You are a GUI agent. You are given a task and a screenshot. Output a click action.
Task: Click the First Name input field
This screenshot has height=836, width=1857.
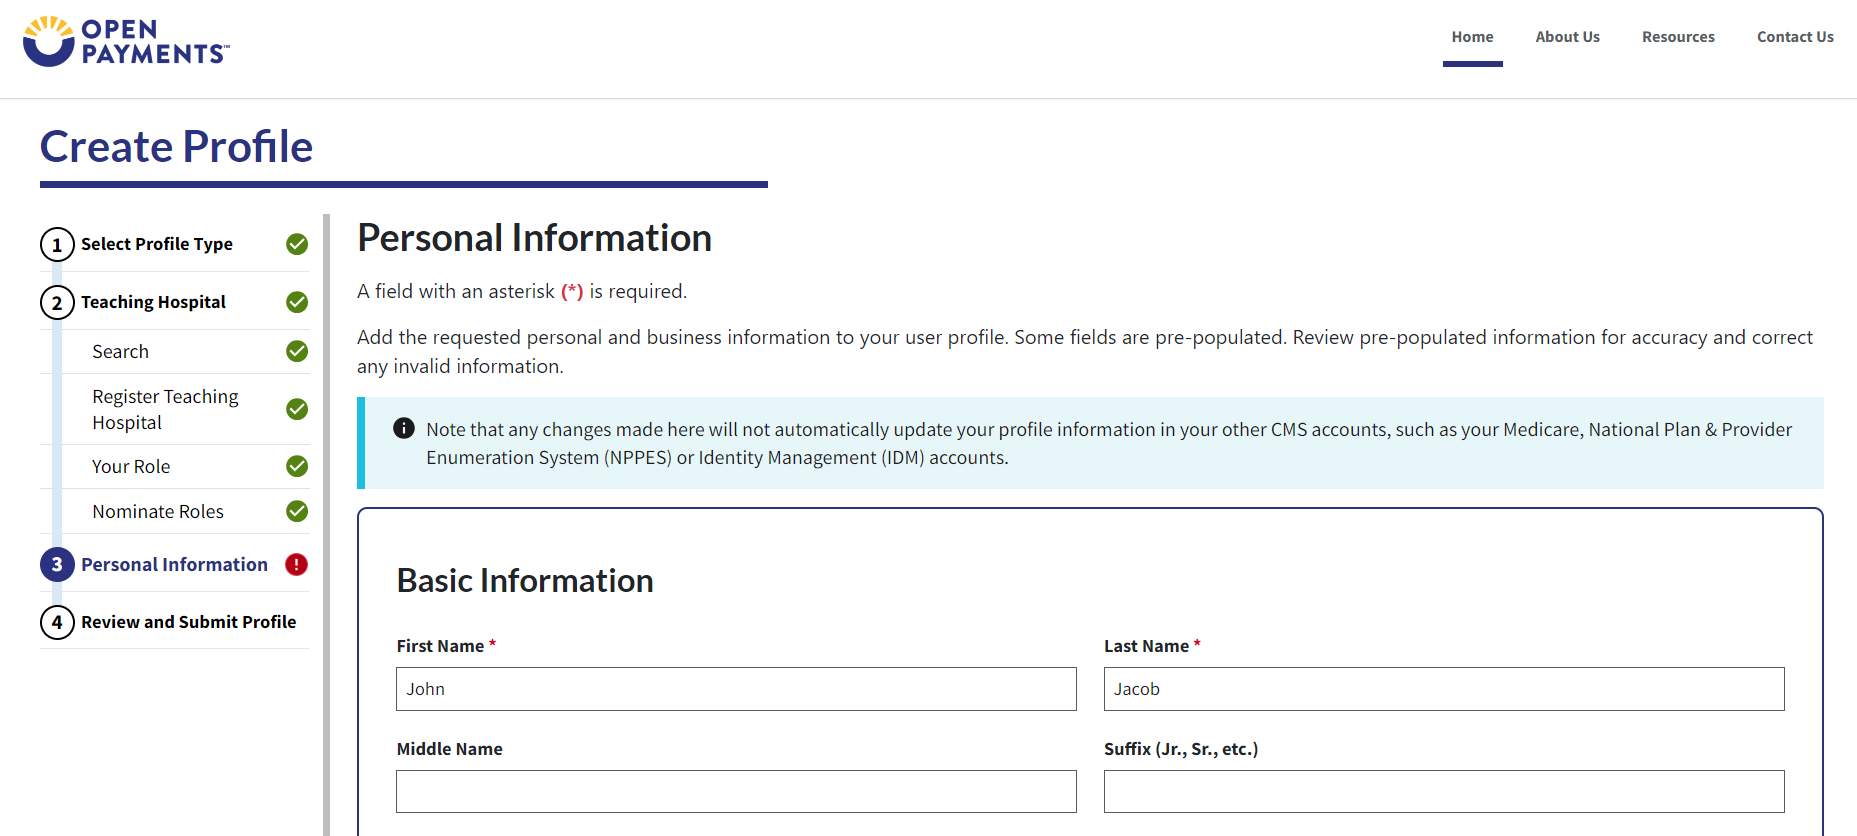tap(736, 689)
